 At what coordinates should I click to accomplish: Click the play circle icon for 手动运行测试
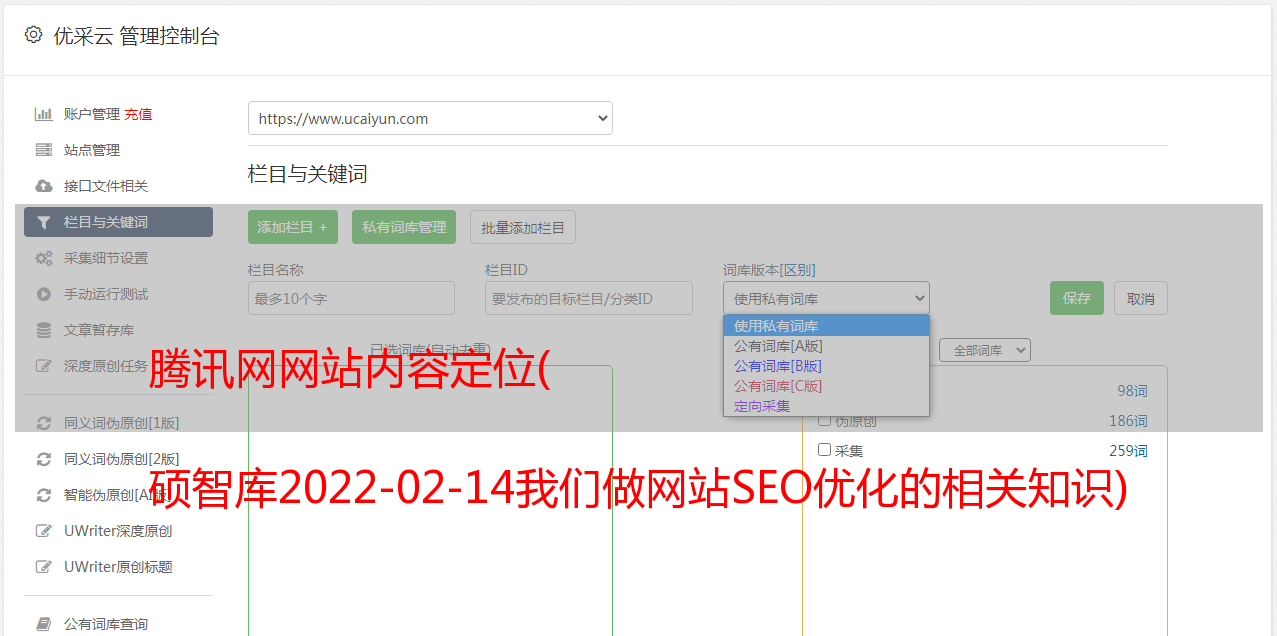point(44,294)
